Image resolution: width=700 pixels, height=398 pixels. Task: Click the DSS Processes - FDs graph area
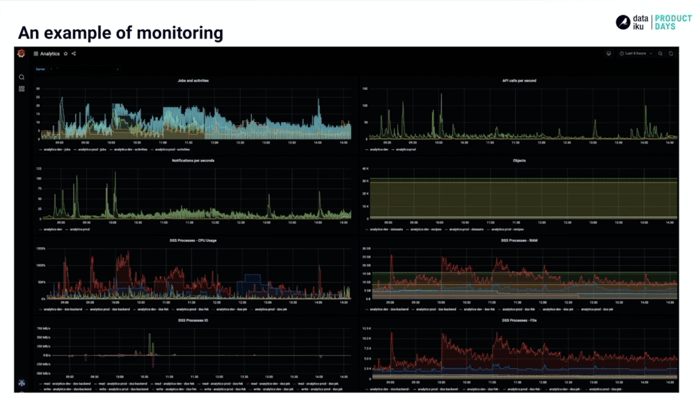[x=524, y=353]
